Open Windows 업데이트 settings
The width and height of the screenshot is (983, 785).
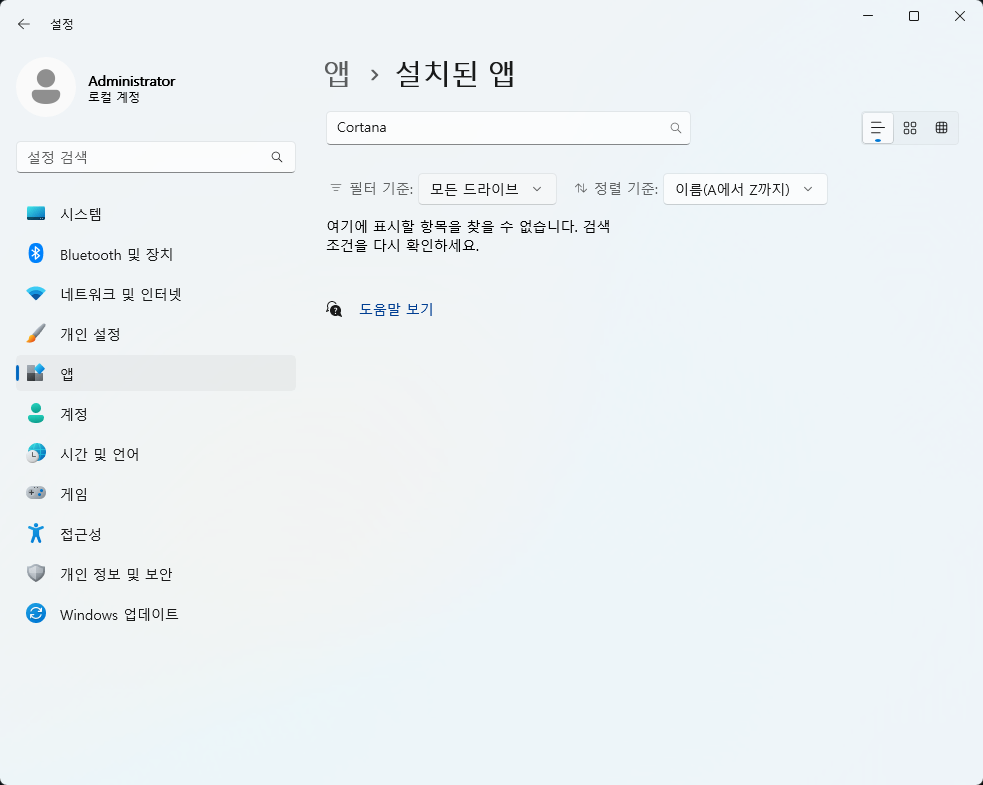click(x=155, y=614)
